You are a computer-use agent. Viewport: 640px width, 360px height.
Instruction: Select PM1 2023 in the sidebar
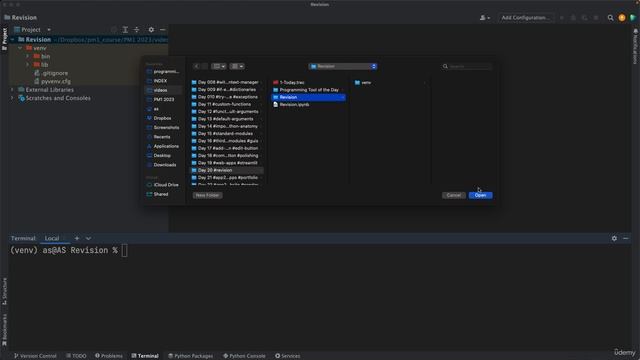(164, 99)
